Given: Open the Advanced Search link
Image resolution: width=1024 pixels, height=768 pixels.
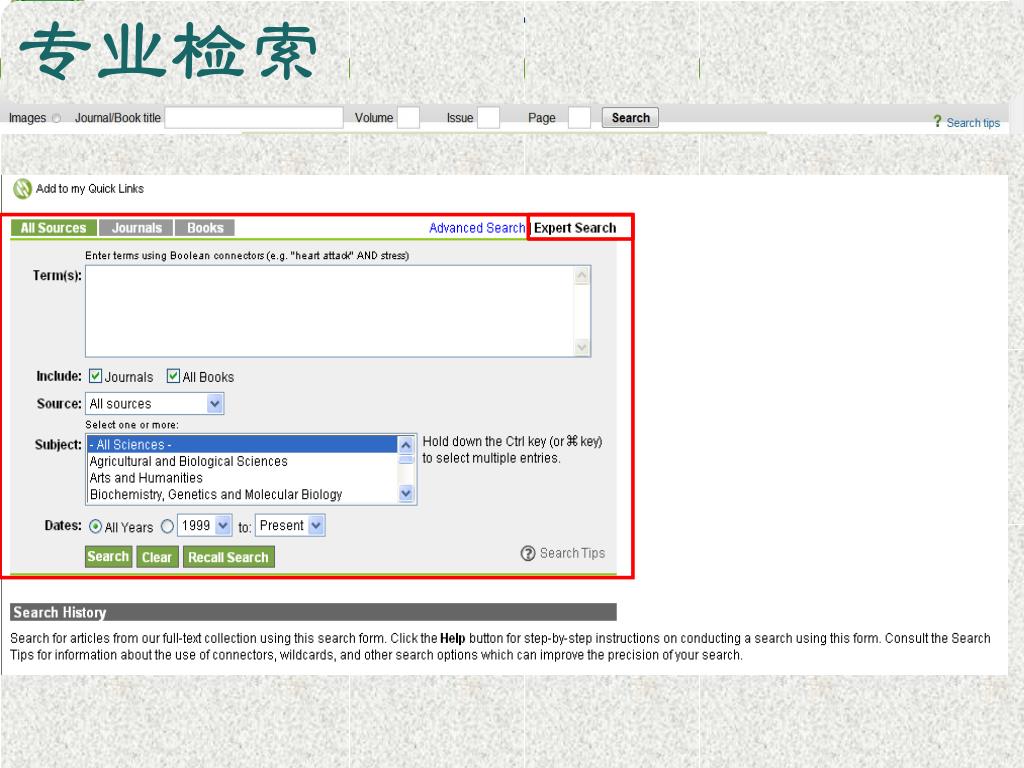Looking at the screenshot, I should [477, 228].
